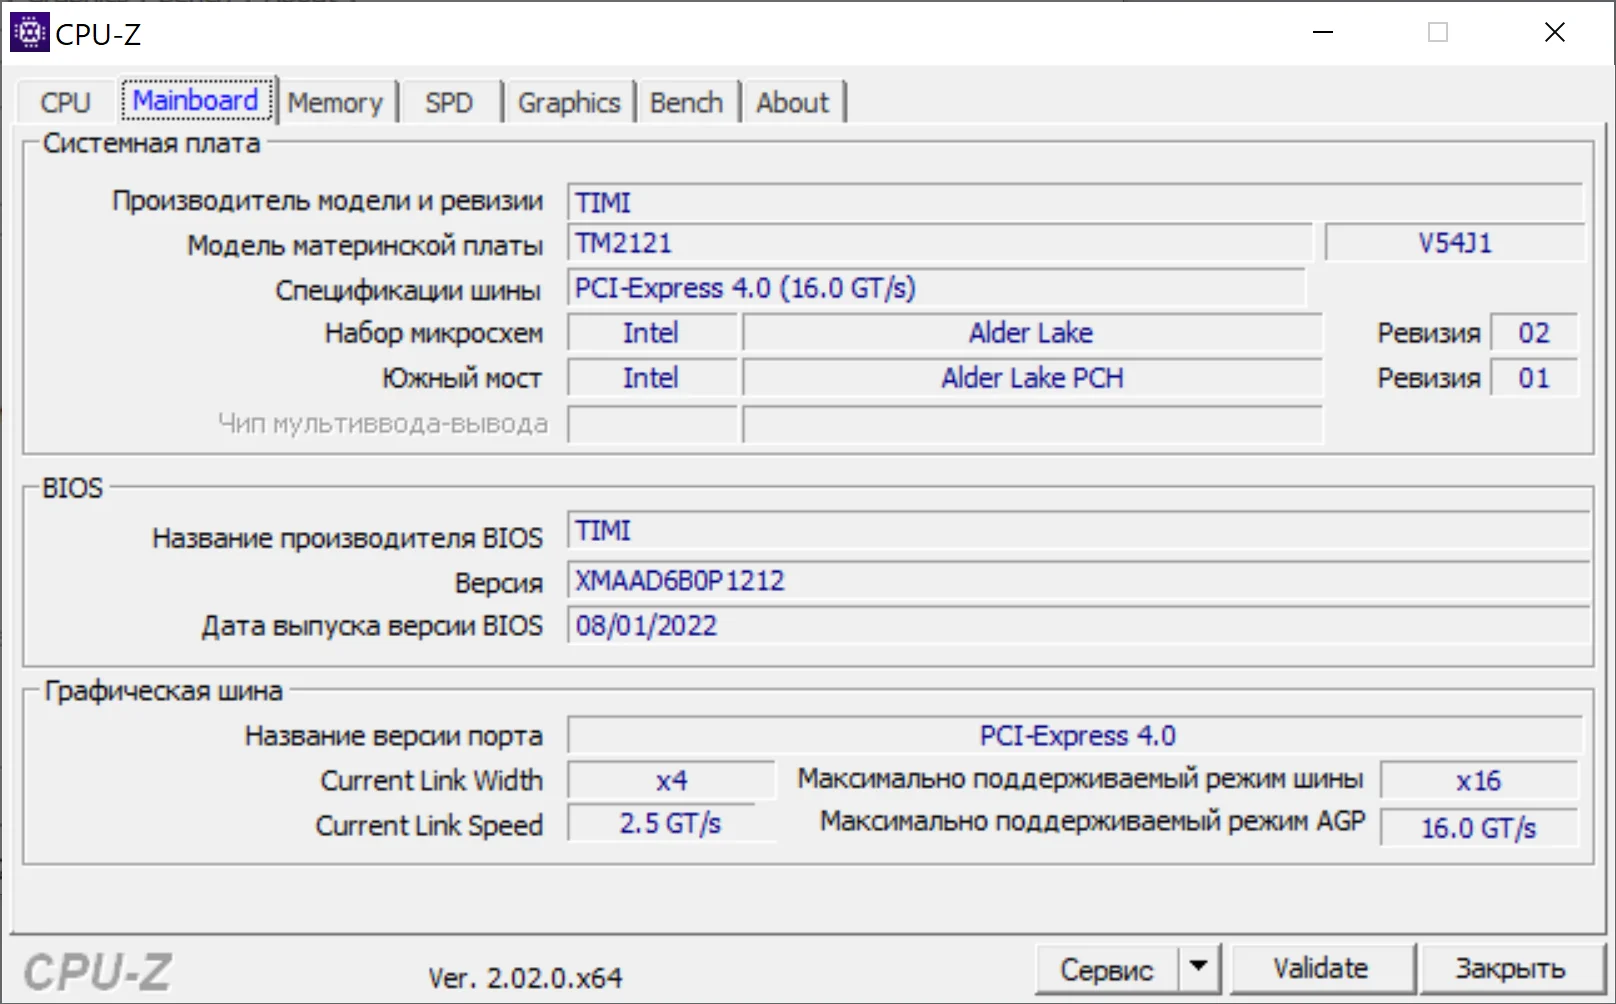Go to the SPD tab
This screenshot has height=1004, width=1616.
pyautogui.click(x=449, y=102)
